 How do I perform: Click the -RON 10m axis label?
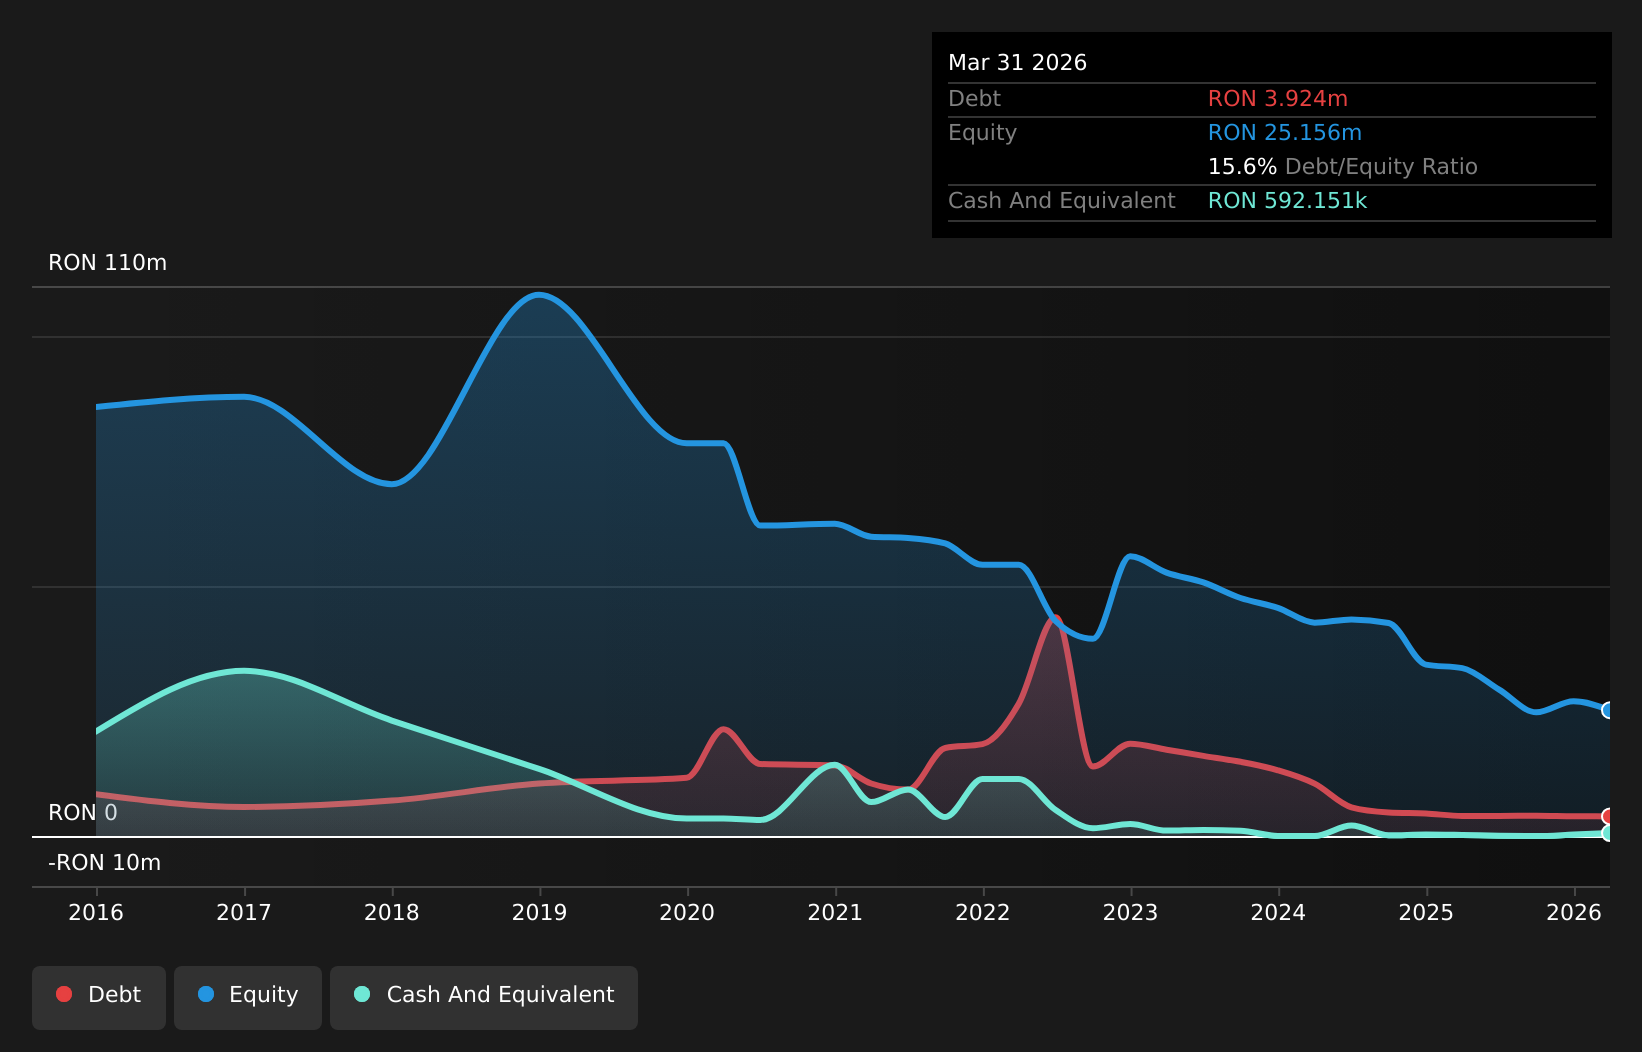tap(105, 863)
